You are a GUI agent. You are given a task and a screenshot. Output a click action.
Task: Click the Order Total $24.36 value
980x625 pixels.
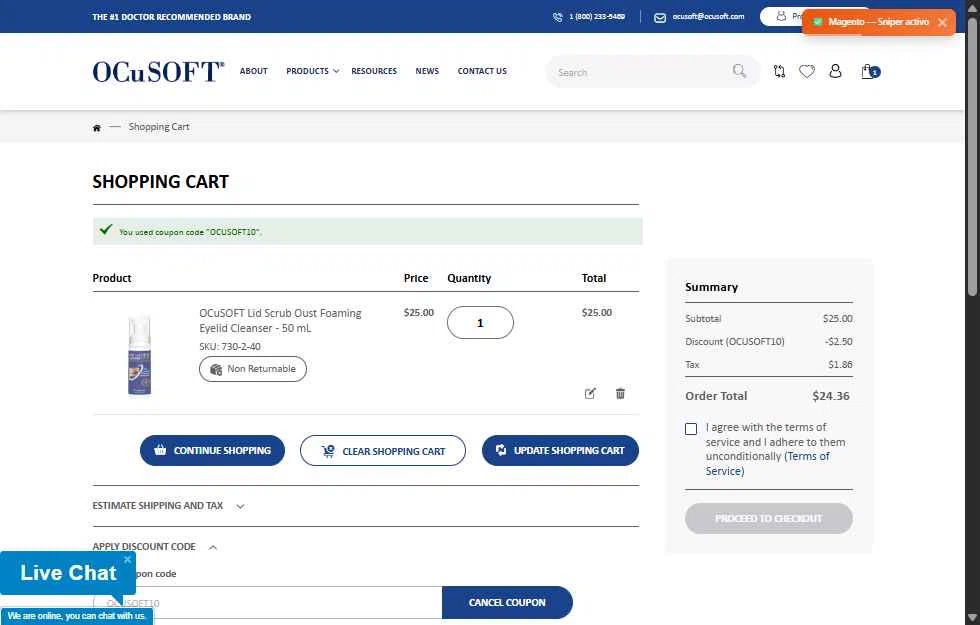click(831, 396)
